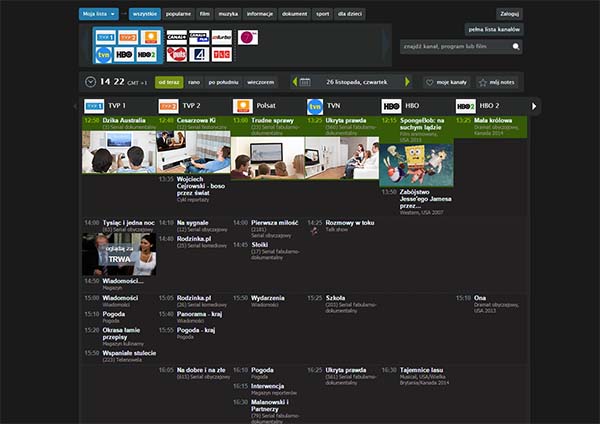This screenshot has width=600, height=424.
Task: Click Tysiąc i jedna noc thumbnail
Action: click(x=119, y=254)
